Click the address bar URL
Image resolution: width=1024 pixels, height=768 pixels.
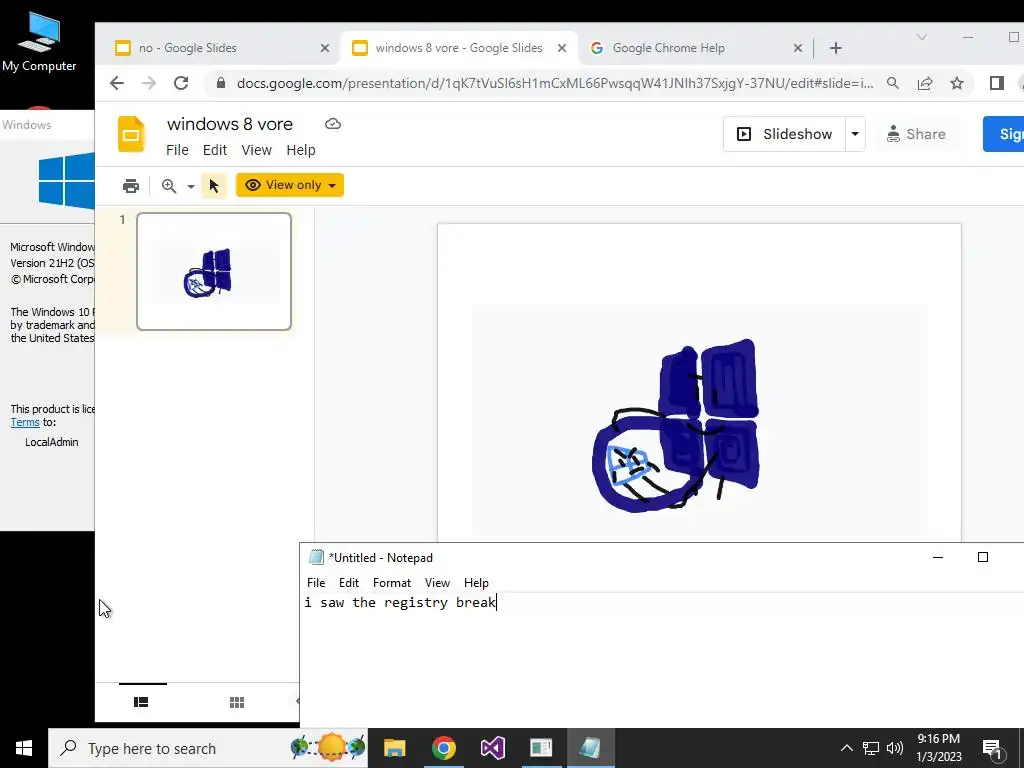point(555,84)
